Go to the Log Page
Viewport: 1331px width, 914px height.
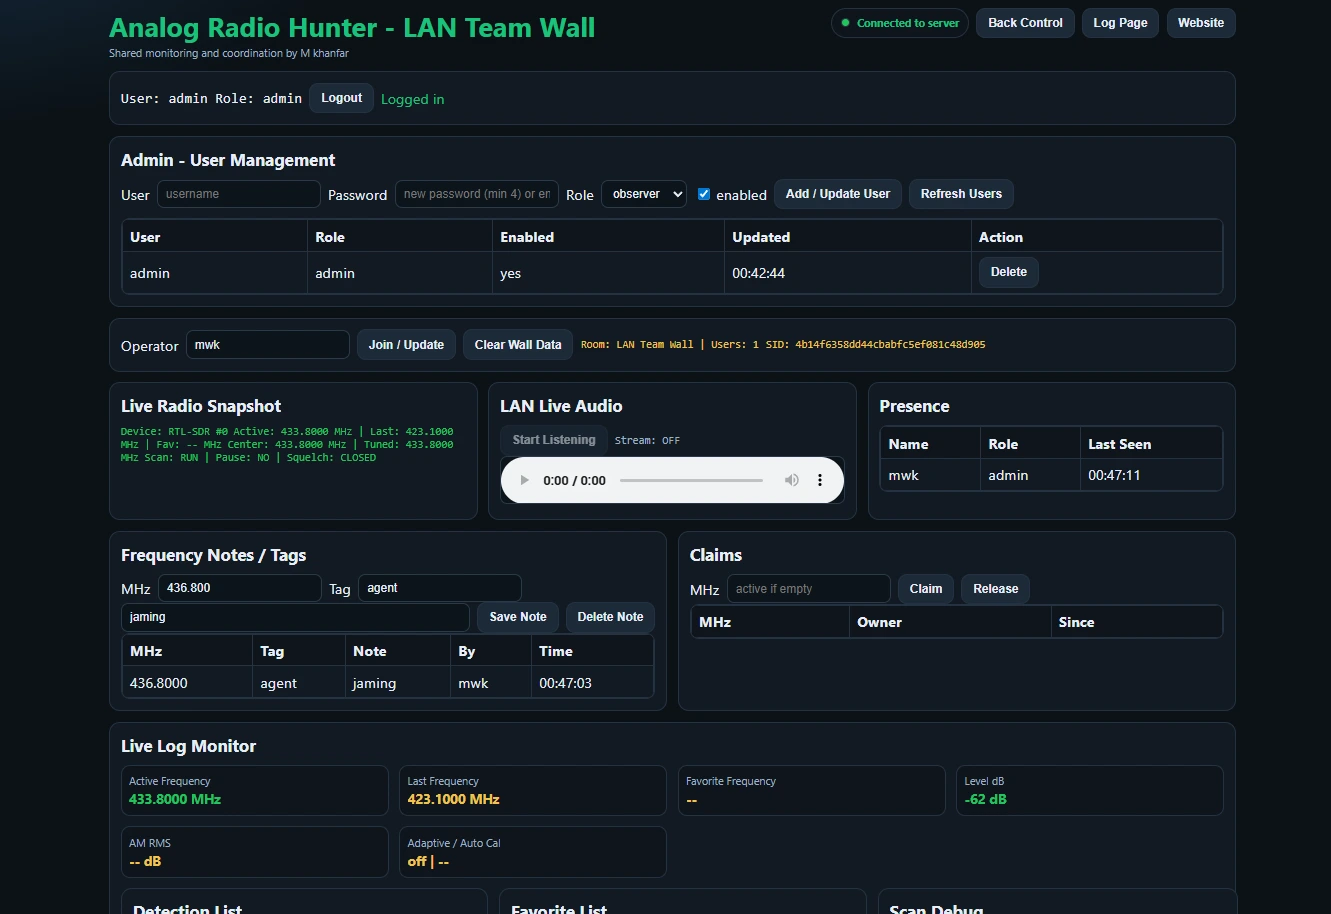1120,23
